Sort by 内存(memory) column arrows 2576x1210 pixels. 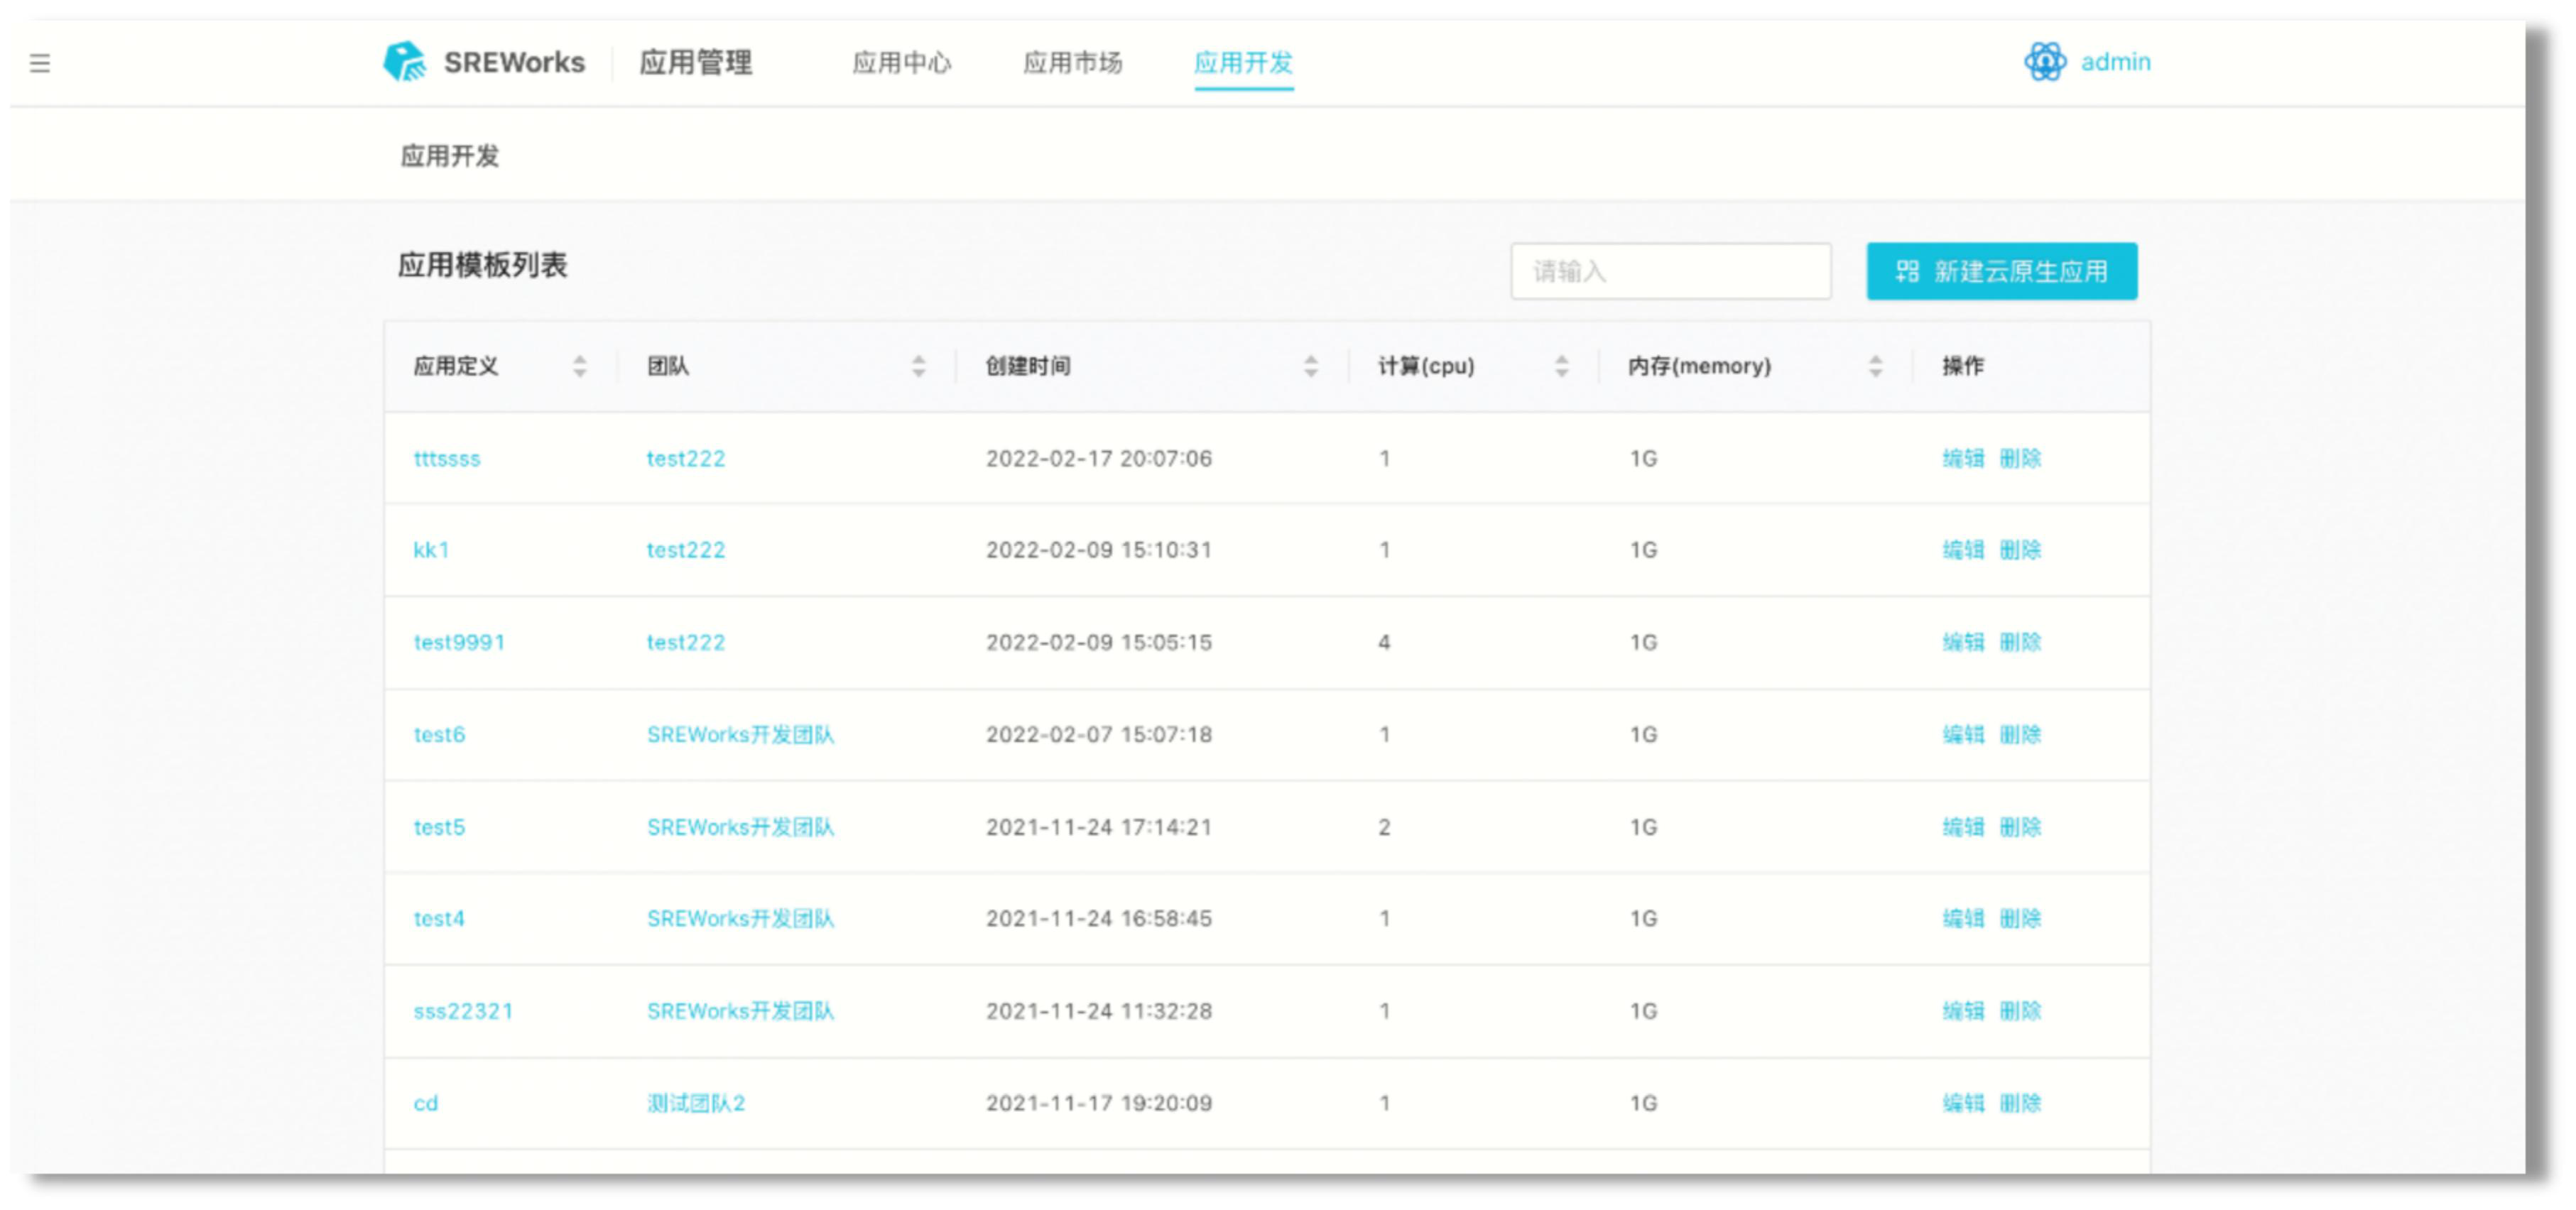[x=1876, y=367]
